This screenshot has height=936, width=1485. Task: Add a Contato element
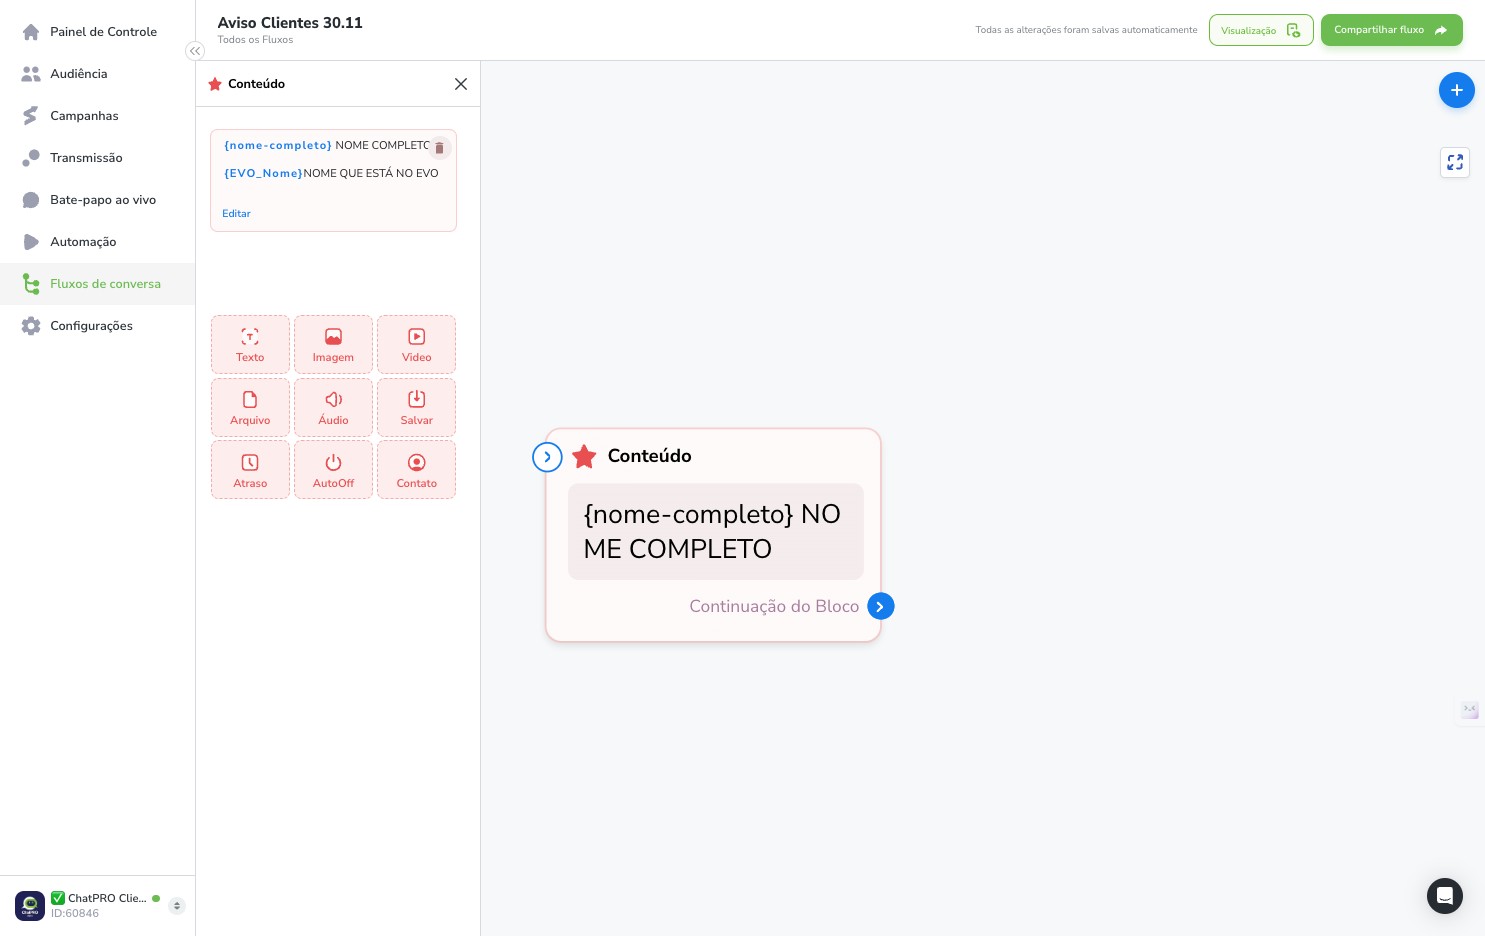pos(416,470)
